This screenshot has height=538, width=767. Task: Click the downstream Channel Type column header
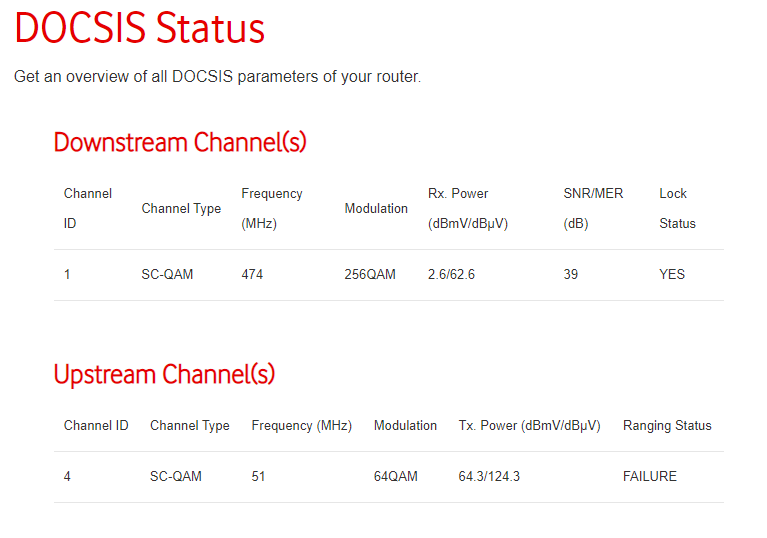tap(181, 208)
